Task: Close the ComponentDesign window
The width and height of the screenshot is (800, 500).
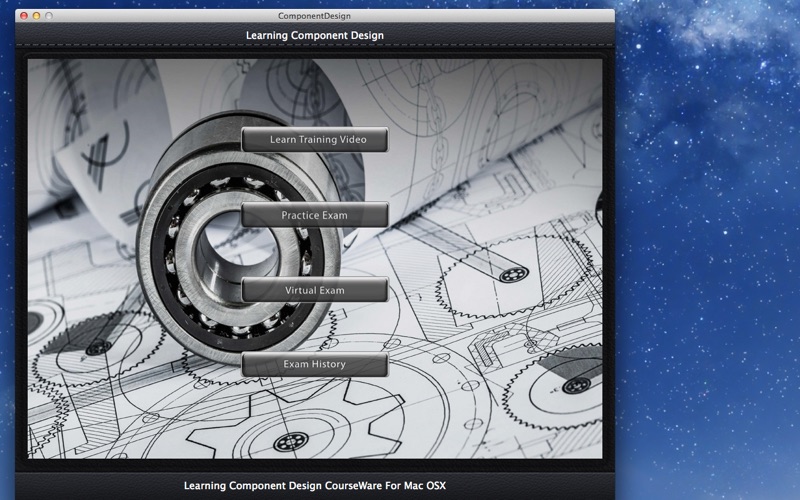Action: point(23,16)
